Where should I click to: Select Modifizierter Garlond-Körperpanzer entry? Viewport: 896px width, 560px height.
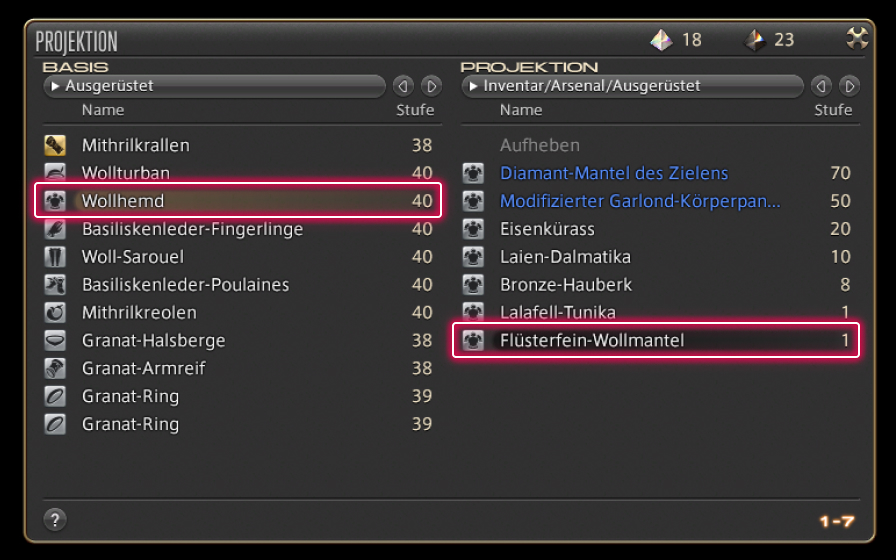click(640, 201)
